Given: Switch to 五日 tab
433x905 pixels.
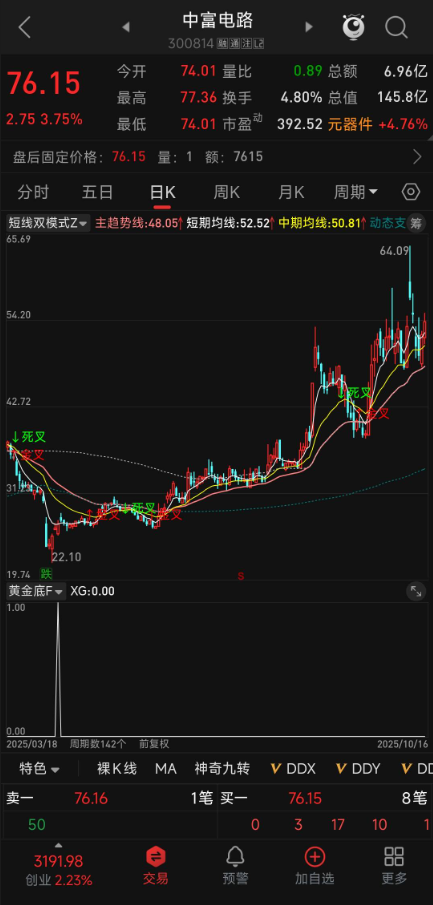Looking at the screenshot, I should pyautogui.click(x=97, y=192).
